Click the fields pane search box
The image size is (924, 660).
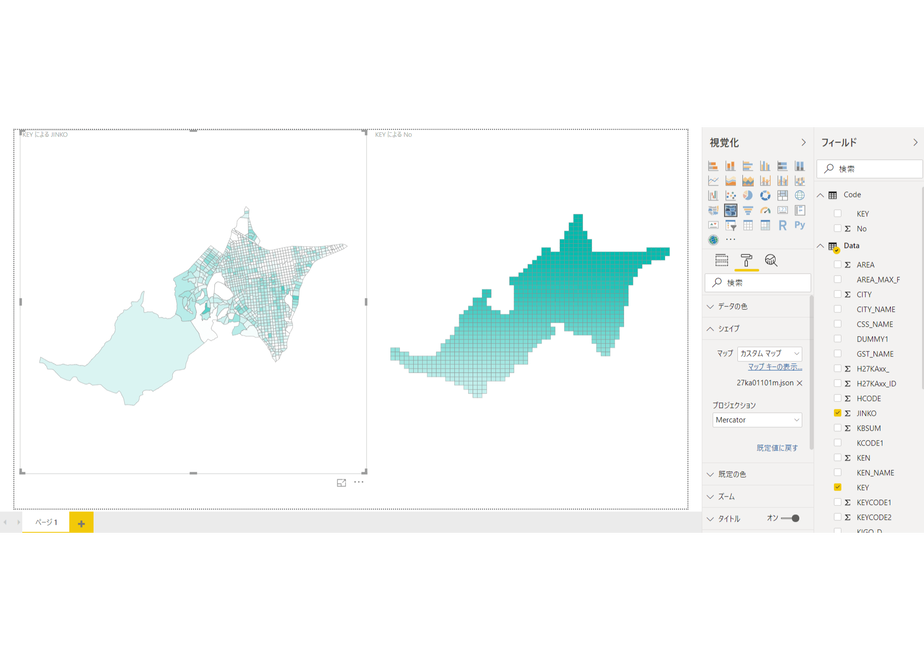pos(869,169)
